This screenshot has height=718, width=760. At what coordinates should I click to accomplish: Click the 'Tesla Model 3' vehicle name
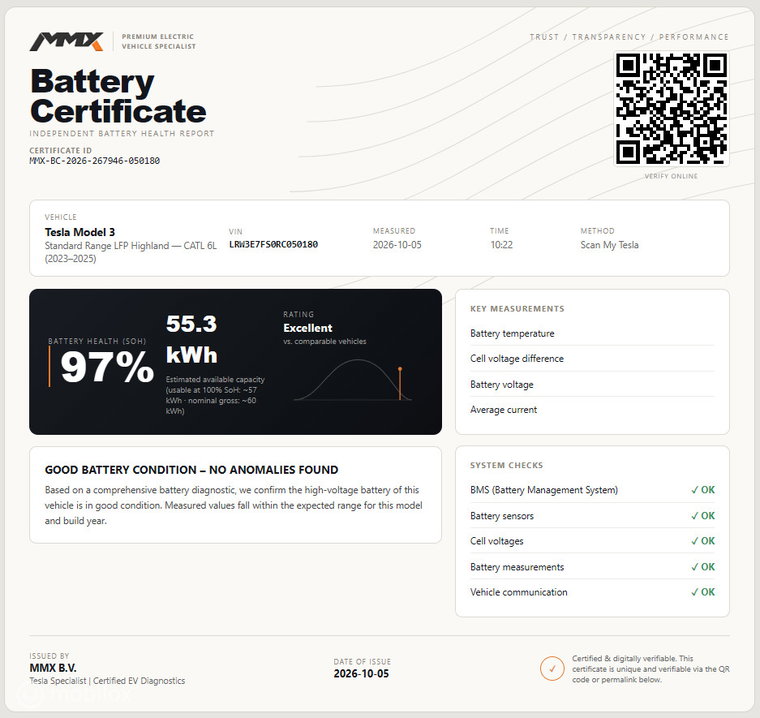point(80,232)
